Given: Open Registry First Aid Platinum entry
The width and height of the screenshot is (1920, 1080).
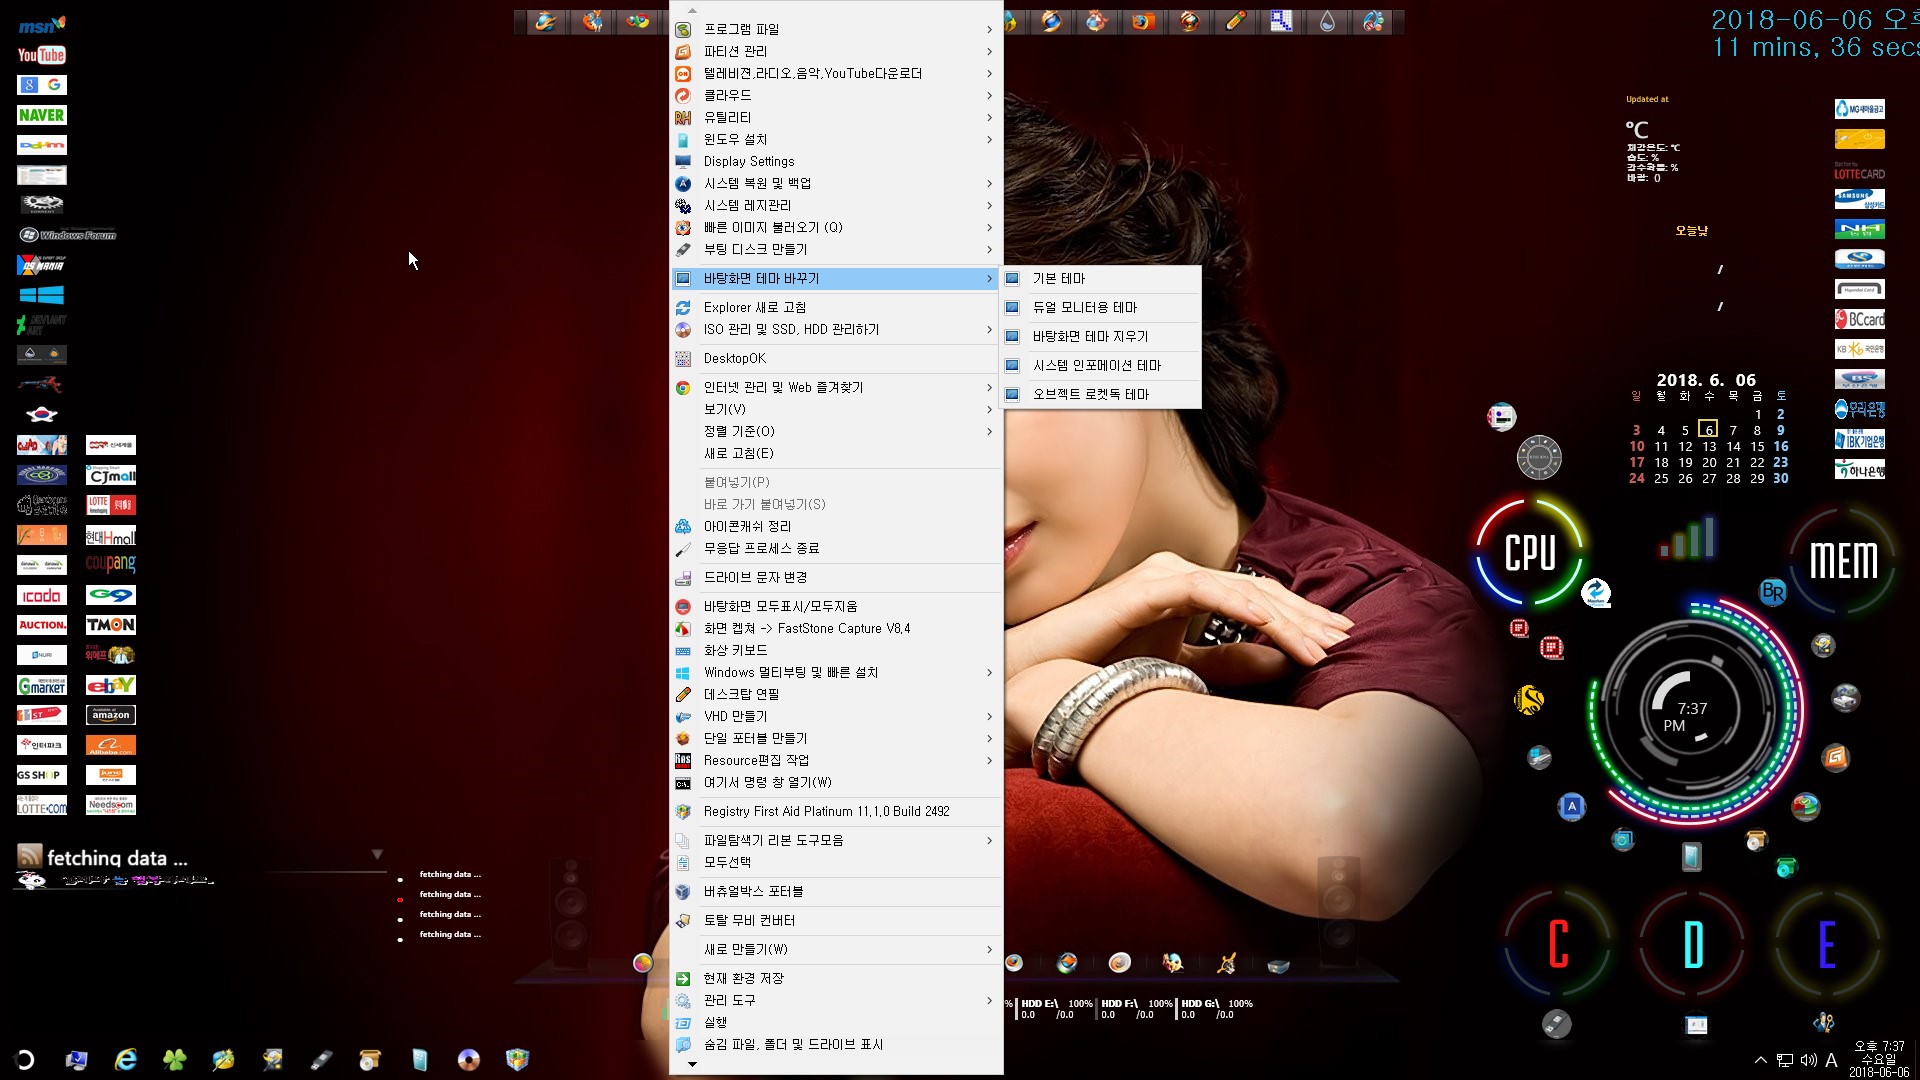Looking at the screenshot, I should tap(836, 811).
